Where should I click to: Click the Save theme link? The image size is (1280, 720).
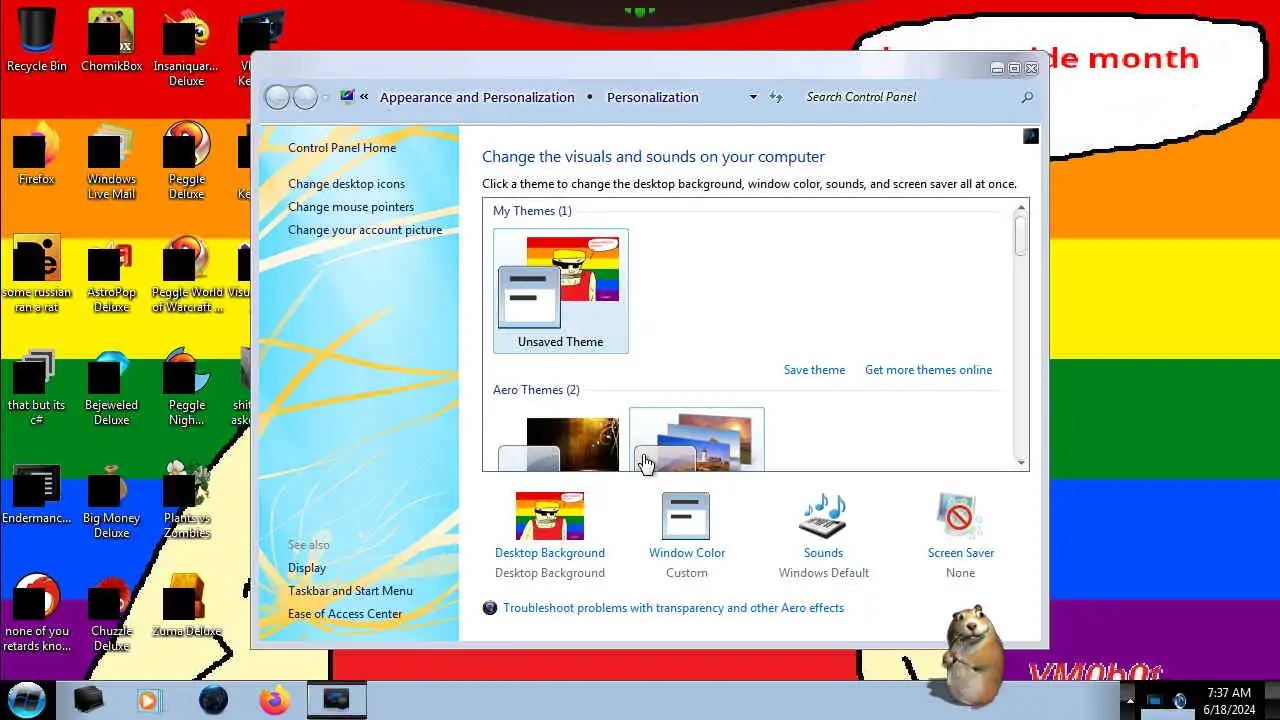814,370
